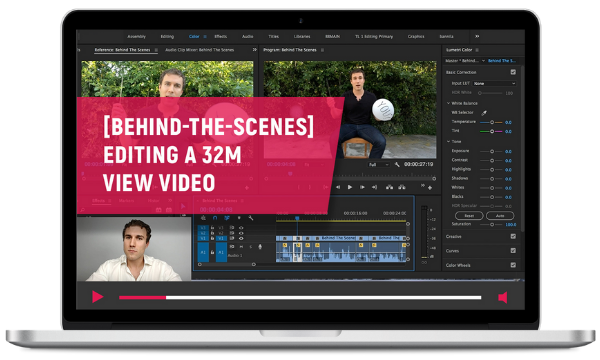The image size is (600, 360).
Task: Click the Auto tone button
Action: tap(500, 216)
